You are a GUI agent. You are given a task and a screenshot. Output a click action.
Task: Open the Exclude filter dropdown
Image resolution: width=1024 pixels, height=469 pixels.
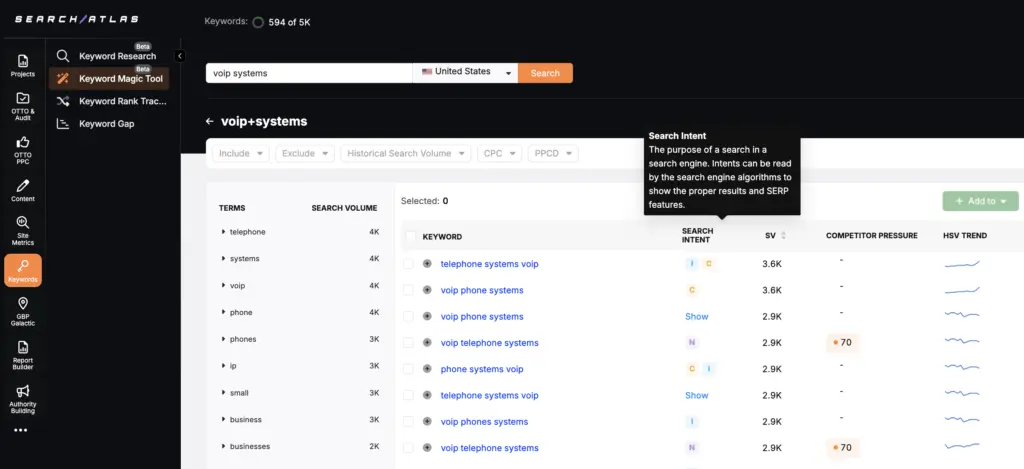pyautogui.click(x=305, y=154)
